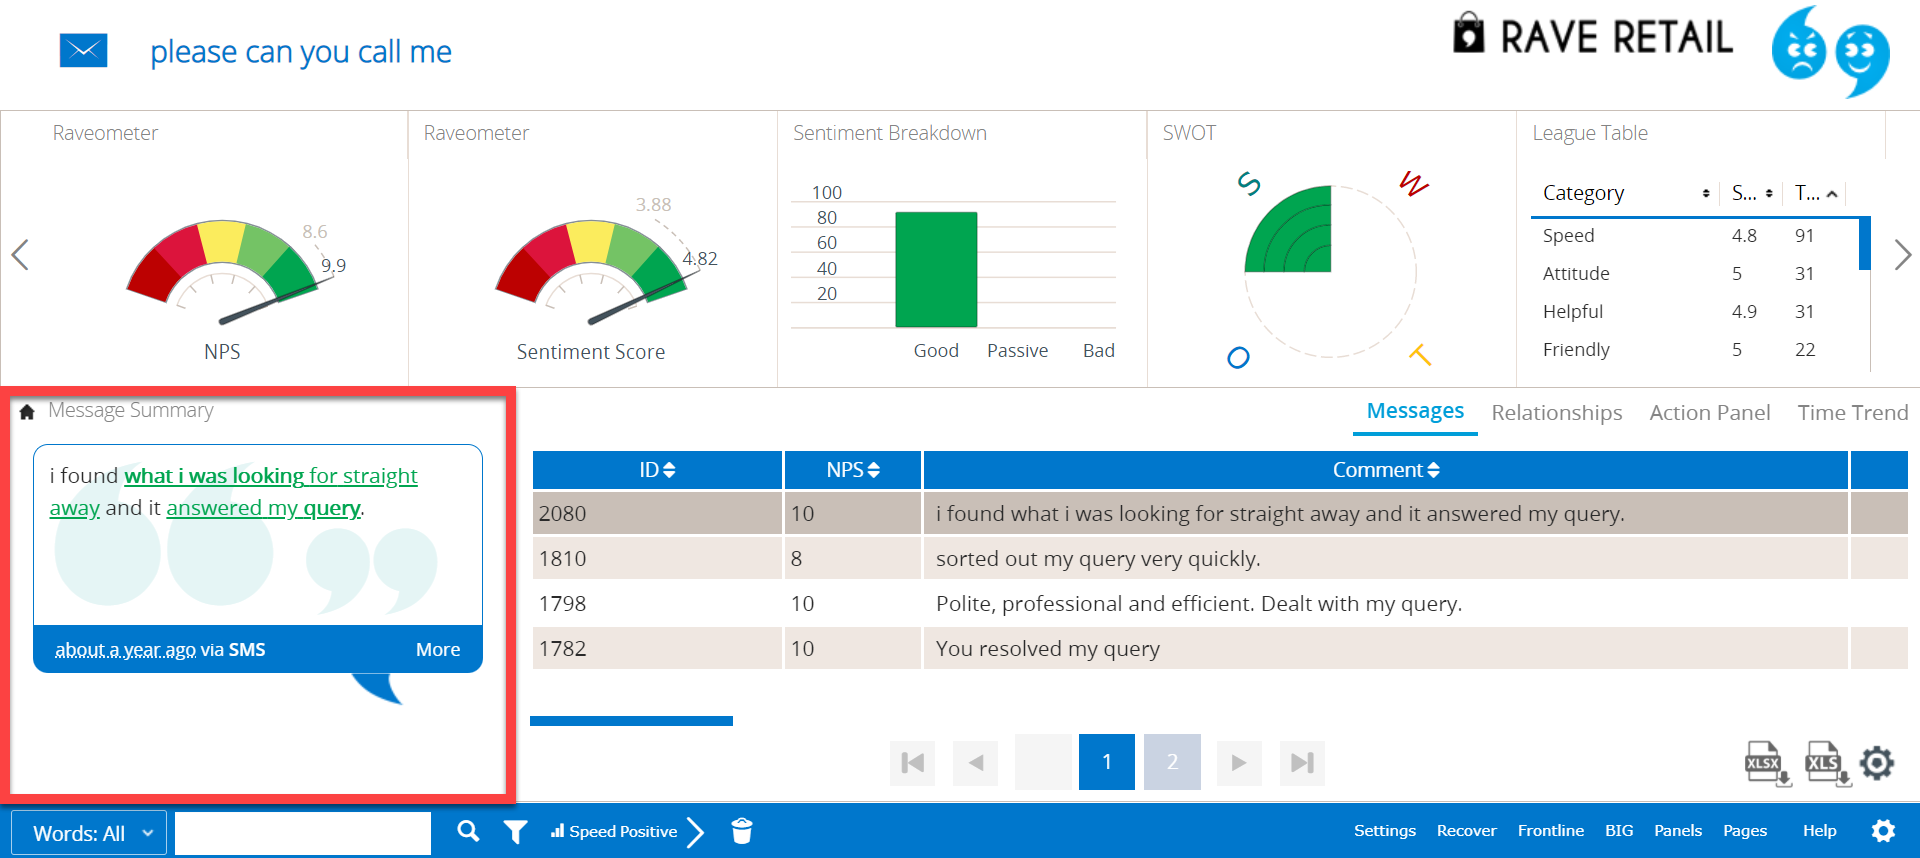Click the home icon beside Message Summary
The image size is (1920, 858).
pos(27,411)
